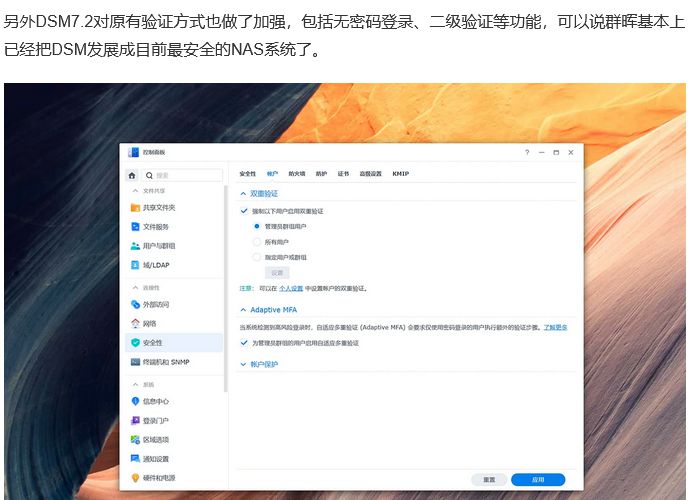Viewport: 689px width, 500px height.
Task: Click the 重置 reset button
Action: [489, 479]
